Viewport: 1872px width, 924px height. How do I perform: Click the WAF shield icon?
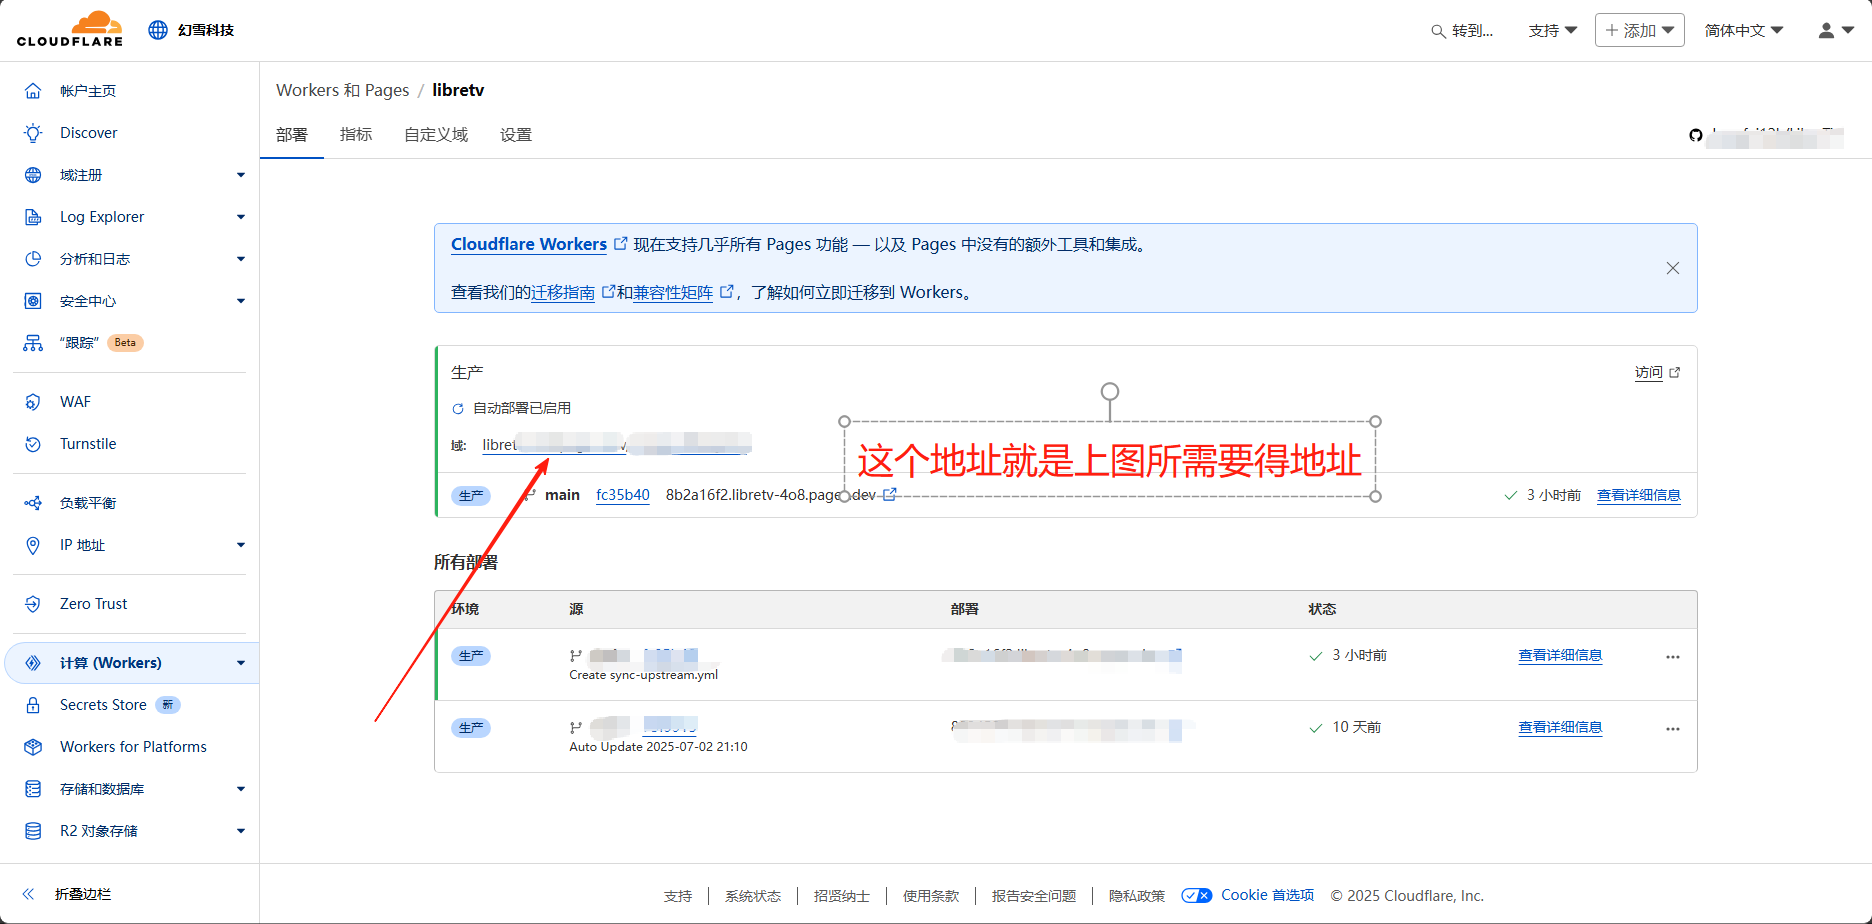33,402
